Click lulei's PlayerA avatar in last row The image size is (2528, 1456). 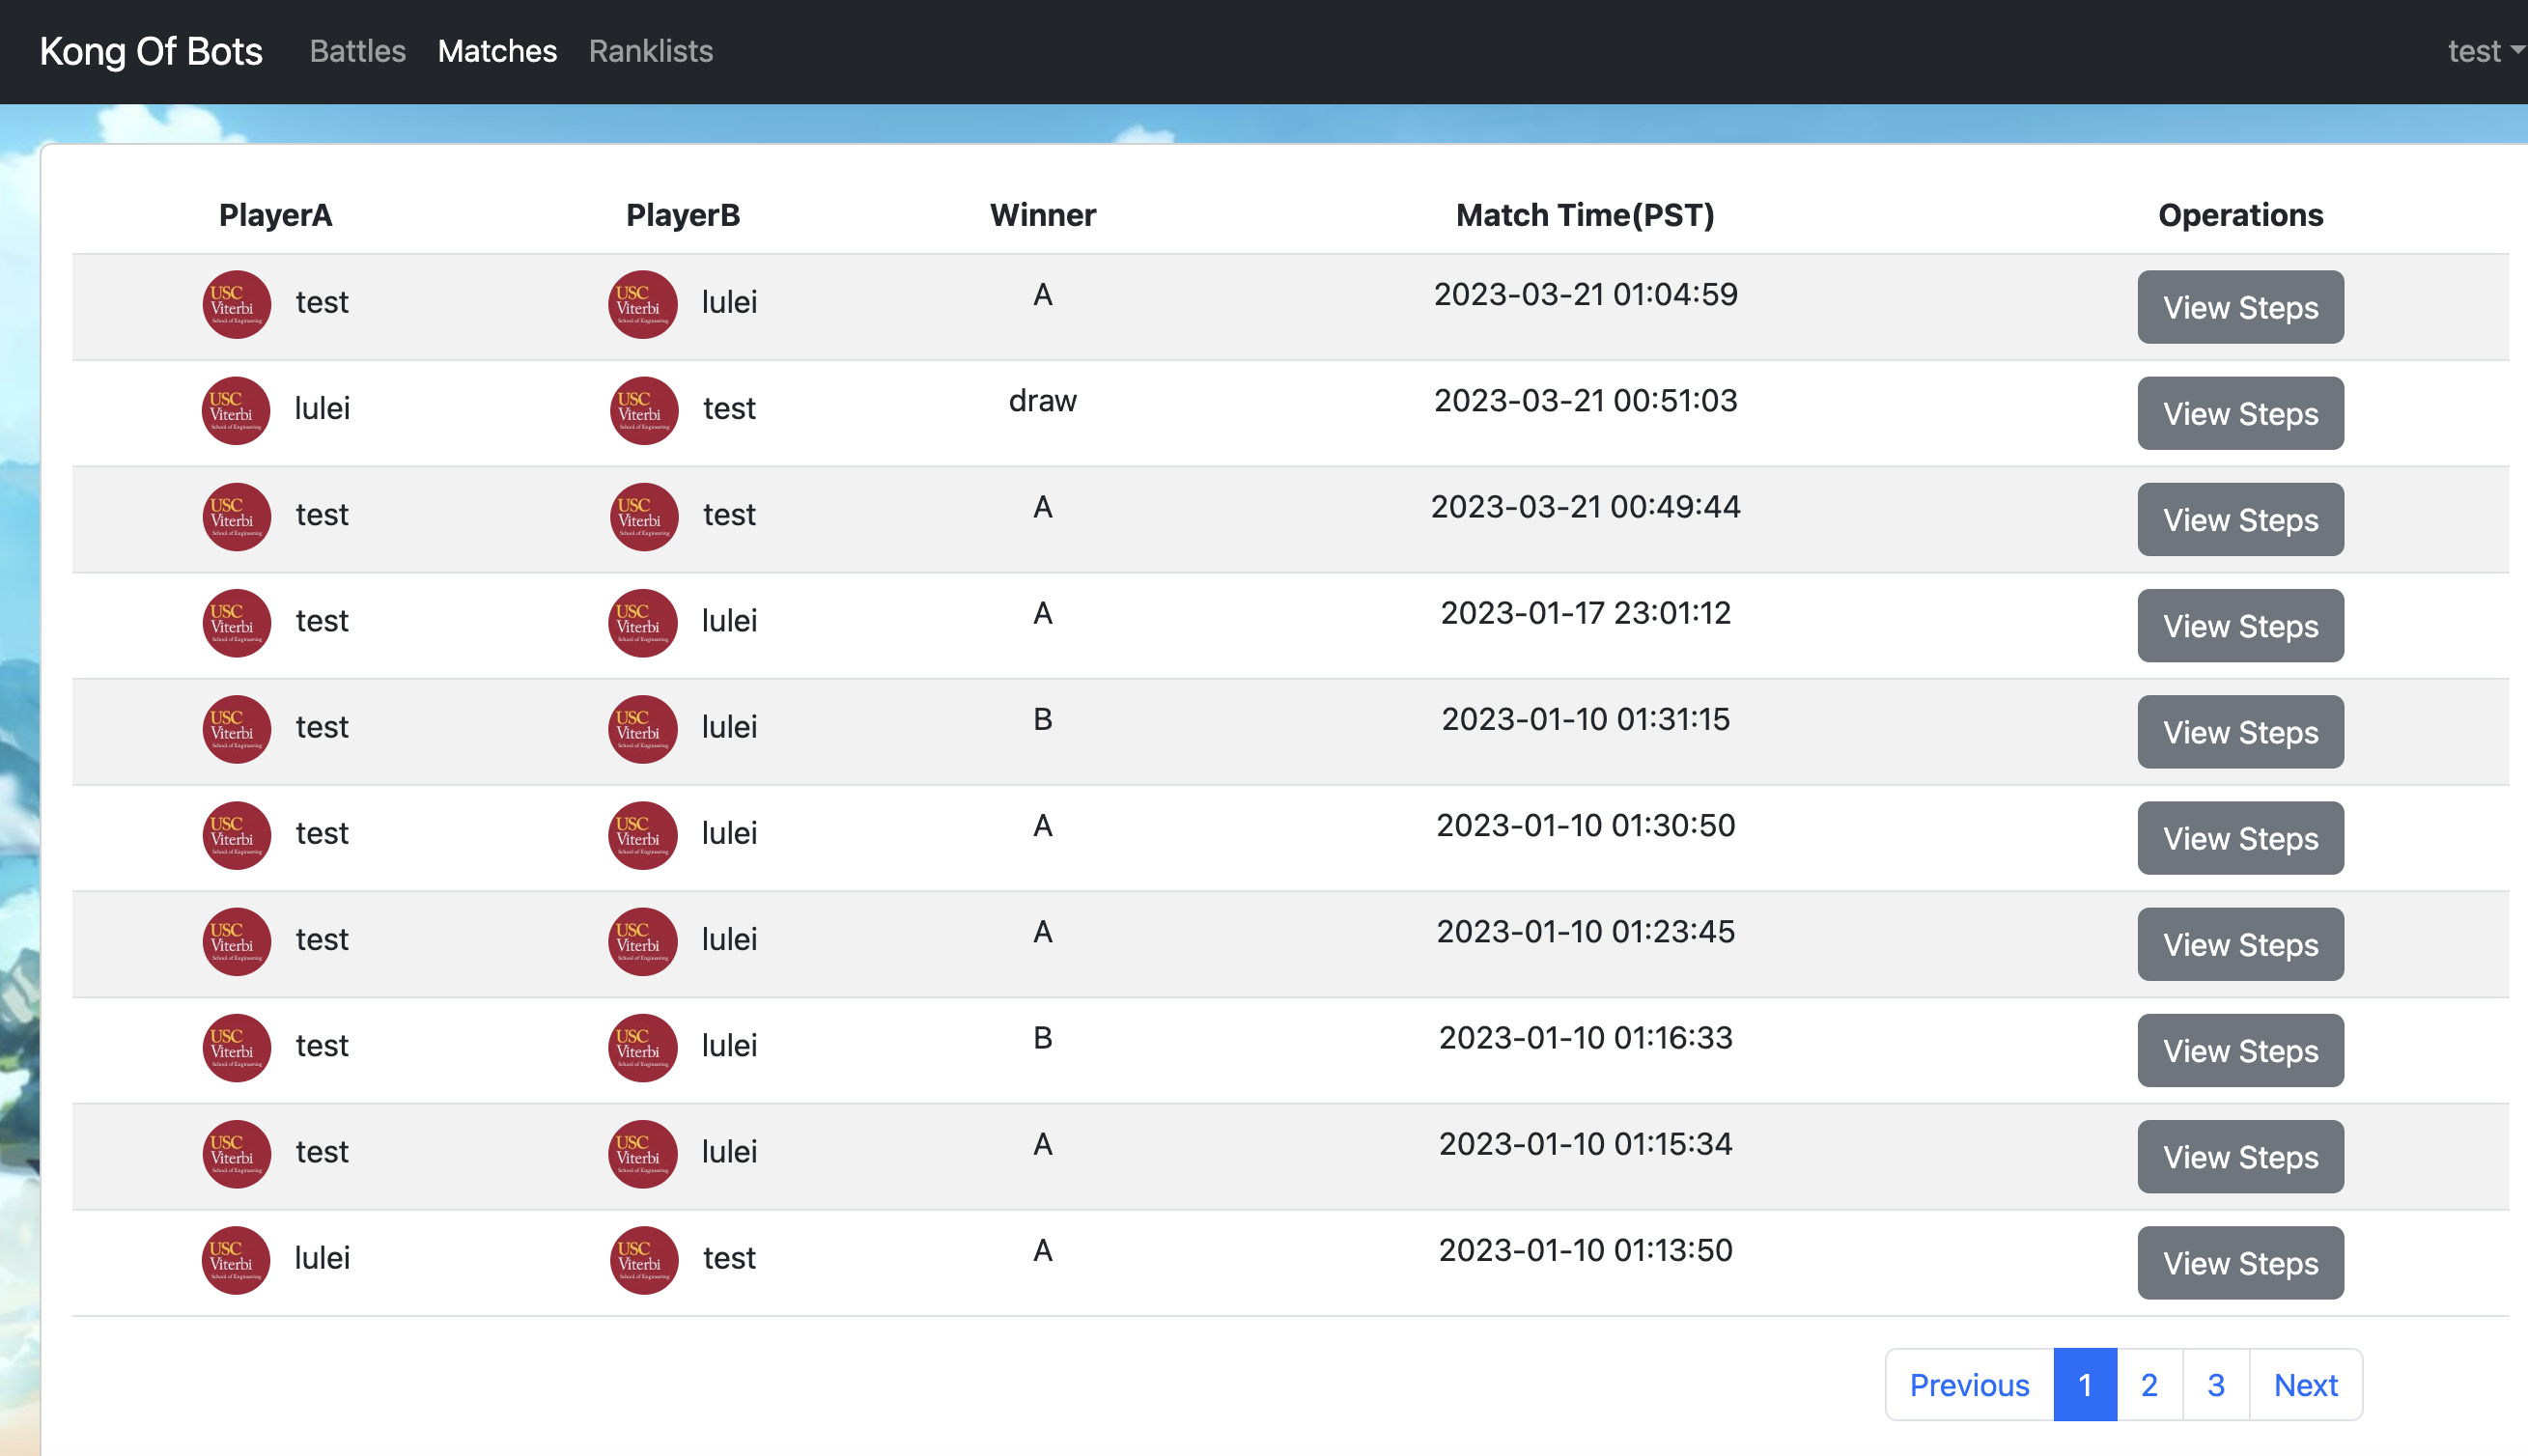click(x=236, y=1260)
